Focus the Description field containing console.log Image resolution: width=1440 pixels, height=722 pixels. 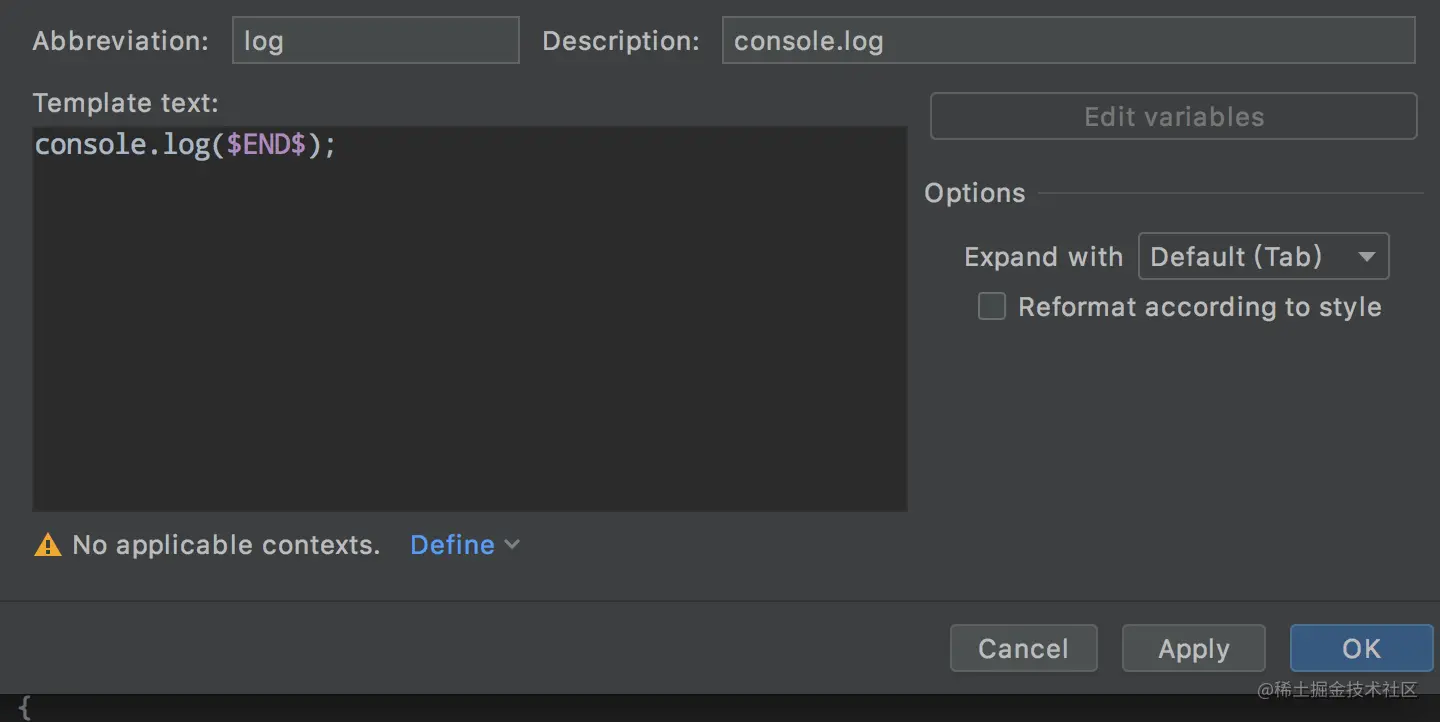(1067, 41)
